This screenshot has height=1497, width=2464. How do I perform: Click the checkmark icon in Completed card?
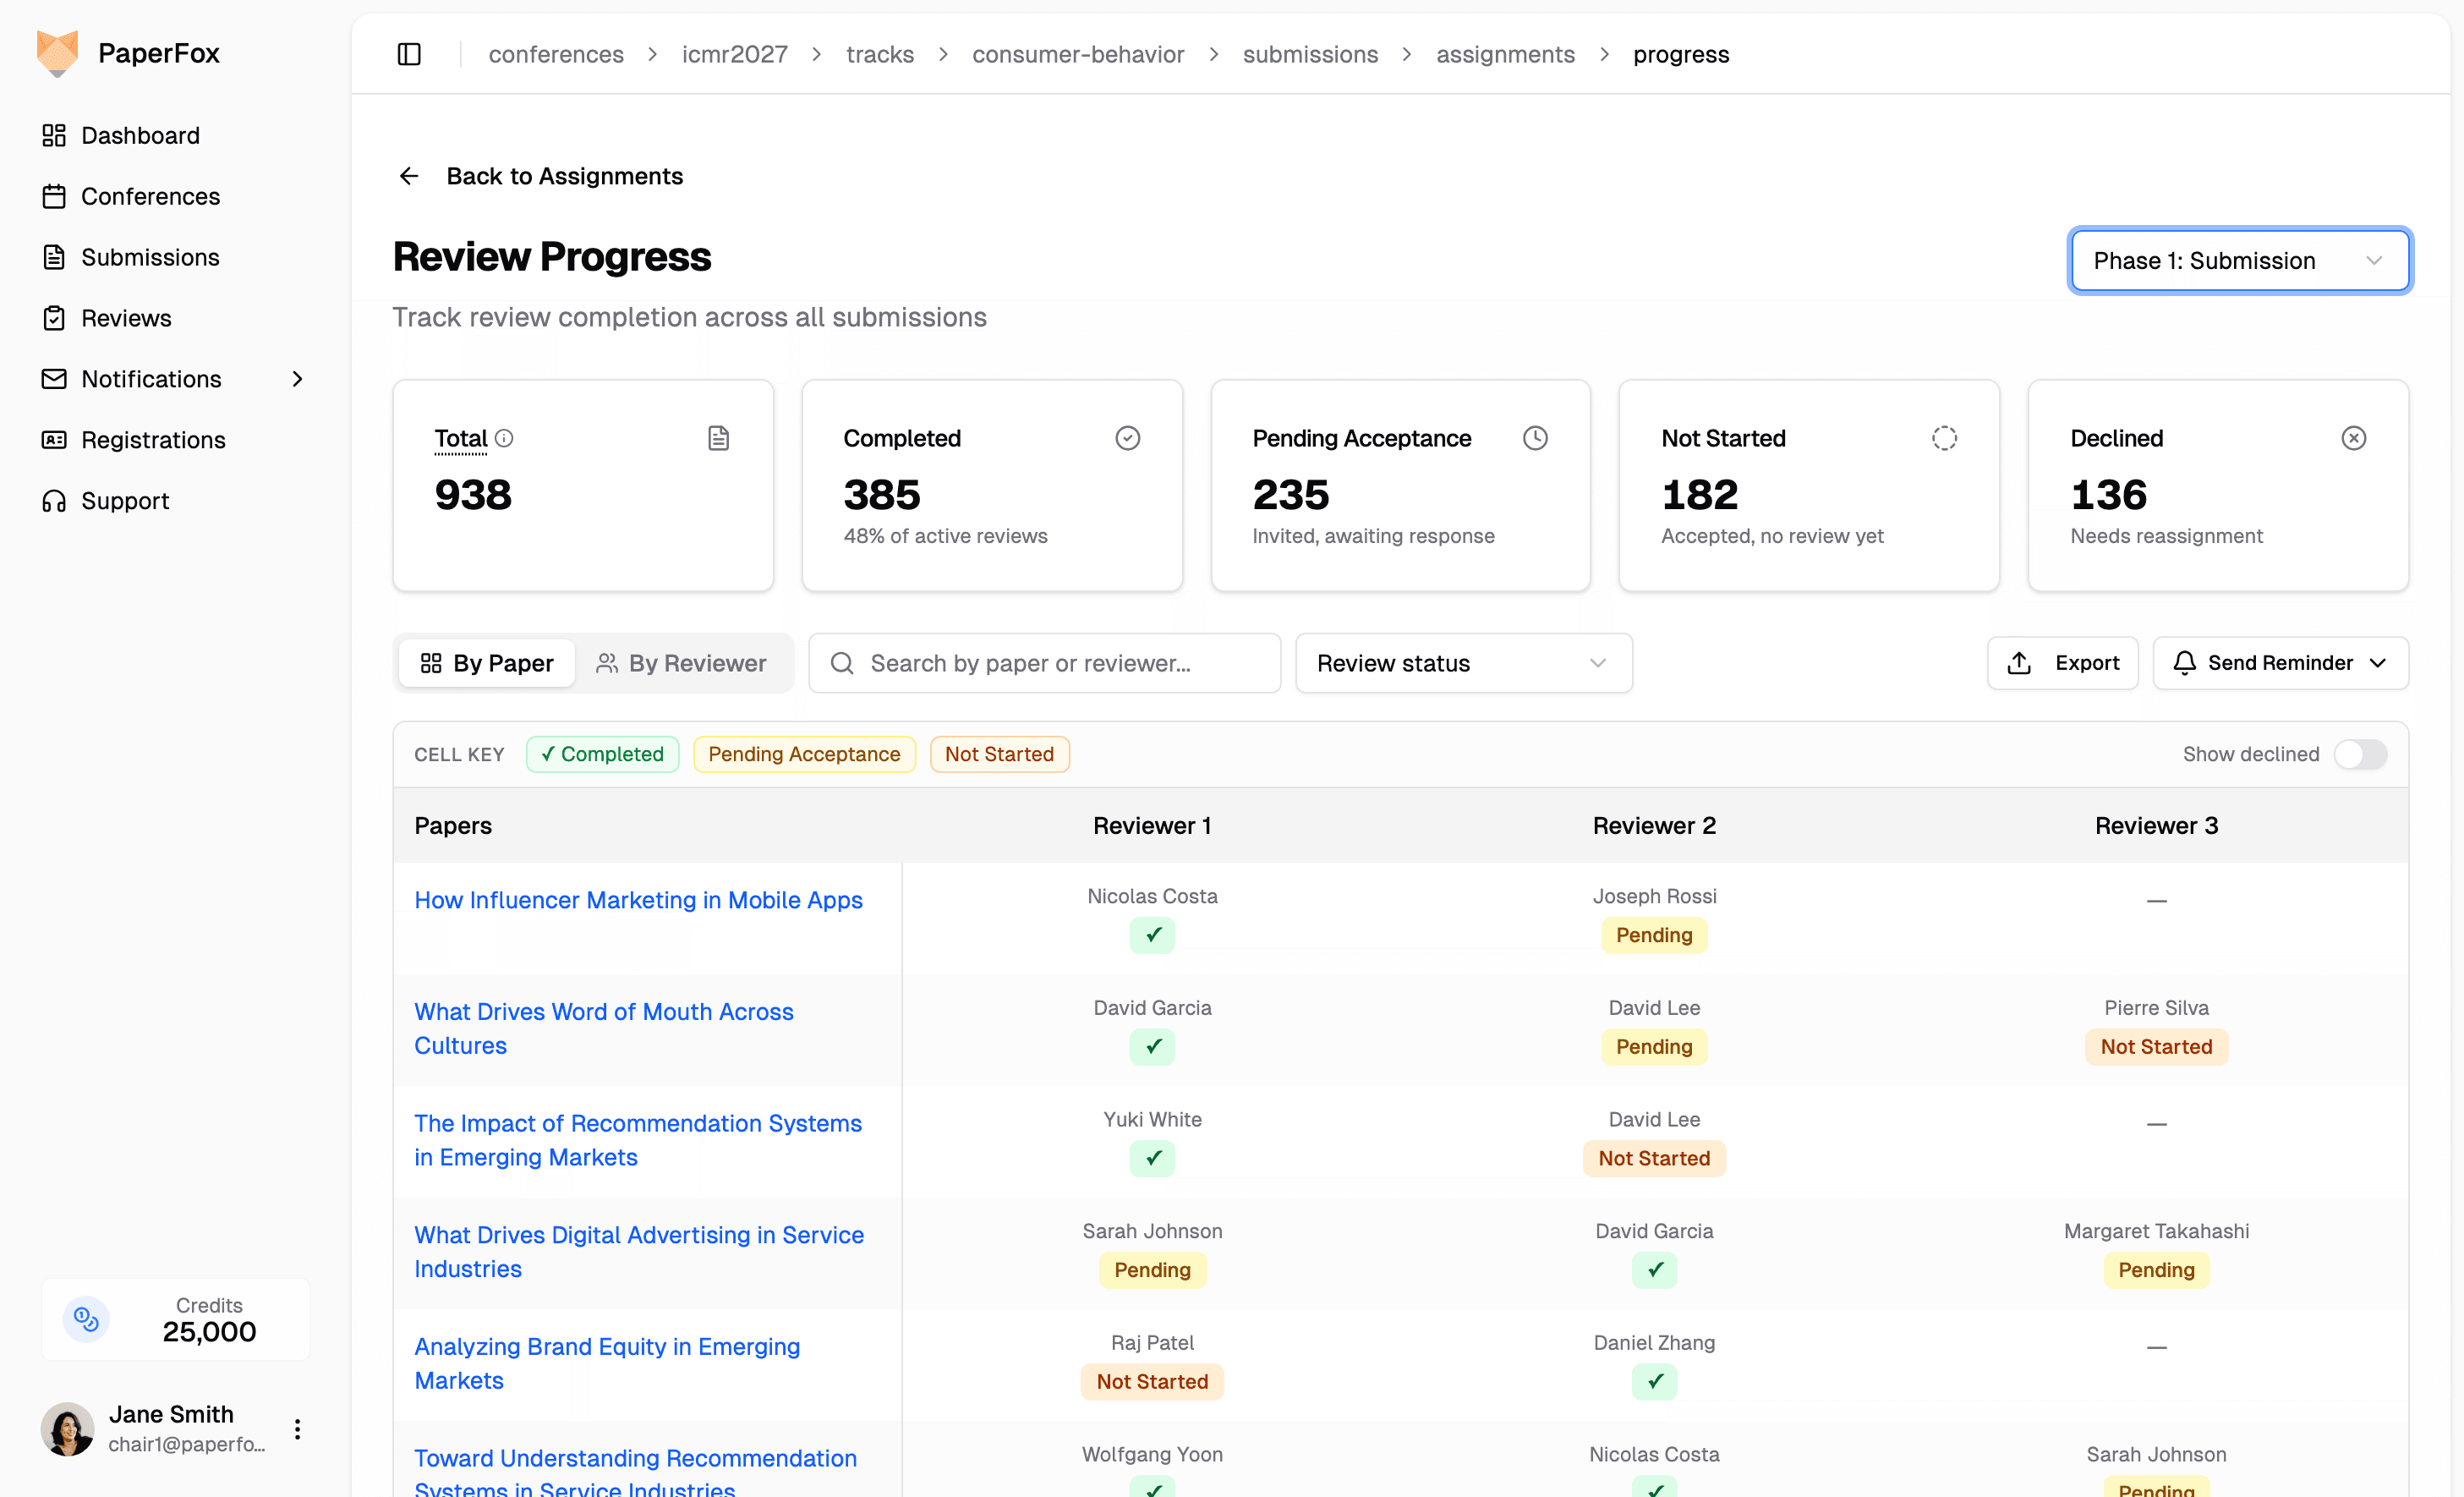coord(1128,438)
